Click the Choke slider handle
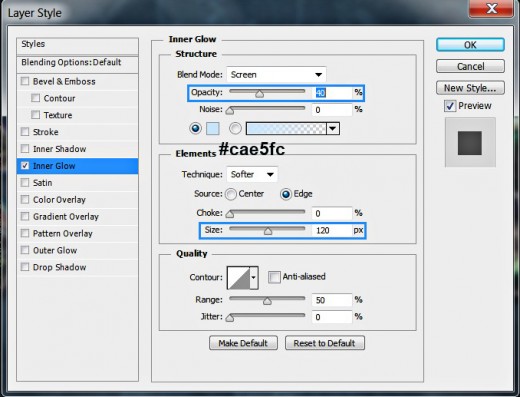 230,214
